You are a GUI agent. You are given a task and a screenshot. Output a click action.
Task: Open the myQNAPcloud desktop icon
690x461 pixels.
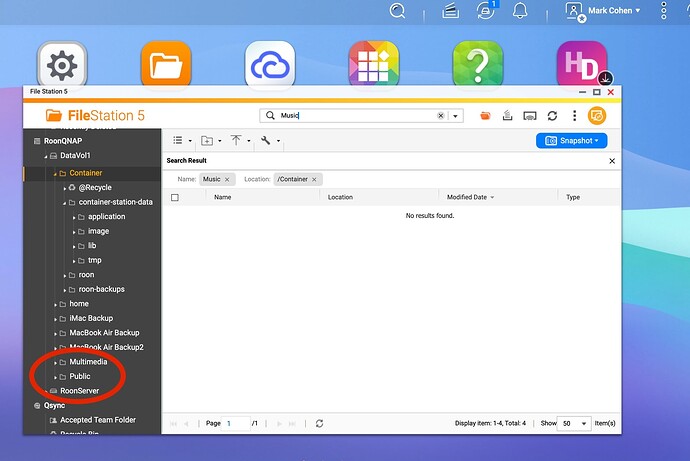coord(270,66)
